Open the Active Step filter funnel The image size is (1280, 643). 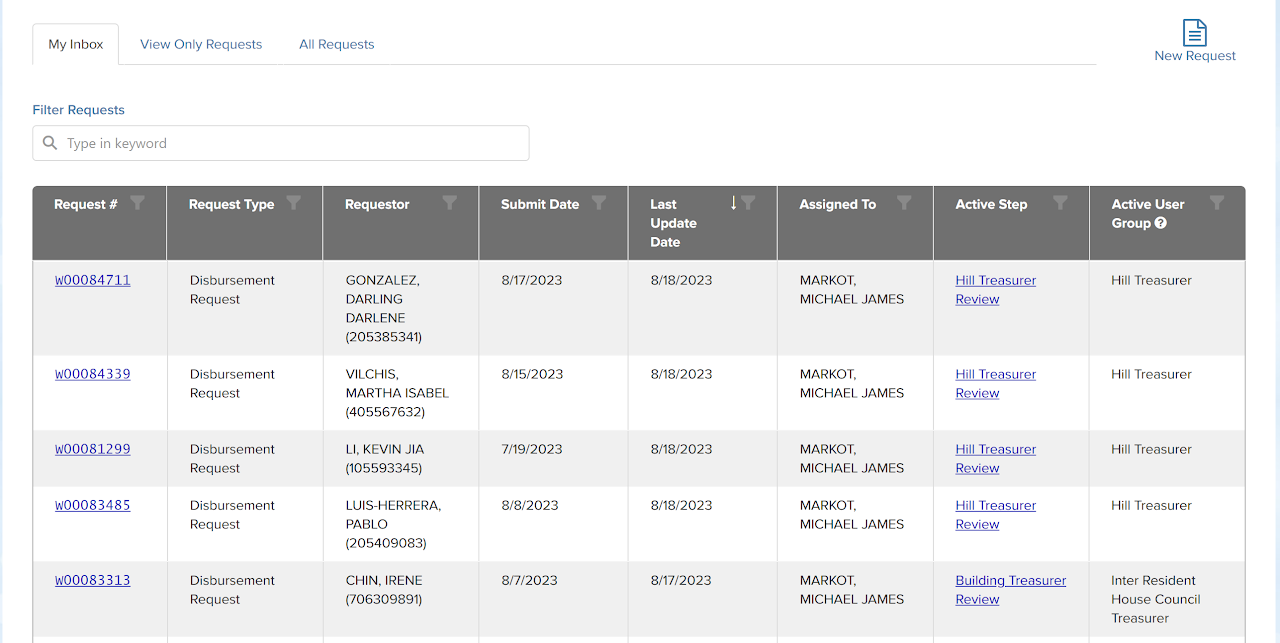(x=1060, y=201)
